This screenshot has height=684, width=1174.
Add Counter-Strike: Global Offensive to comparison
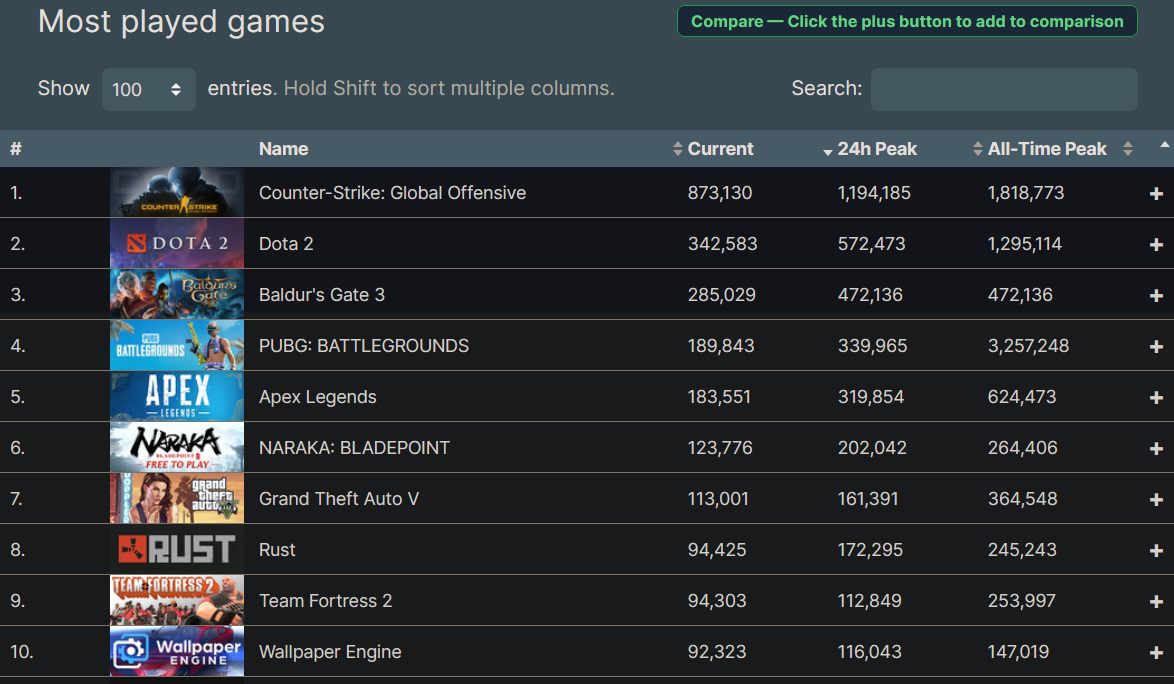1156,193
